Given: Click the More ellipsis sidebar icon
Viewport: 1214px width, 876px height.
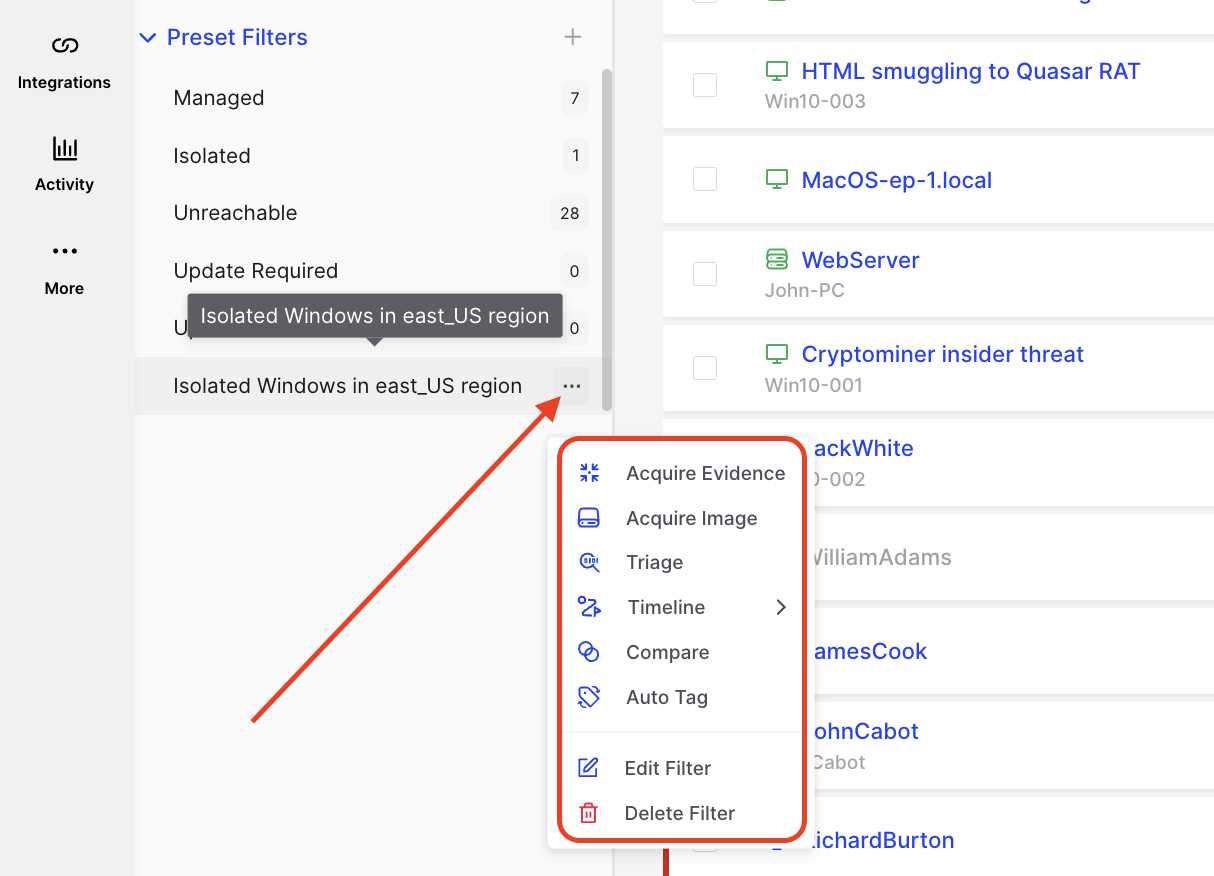Looking at the screenshot, I should click(64, 252).
